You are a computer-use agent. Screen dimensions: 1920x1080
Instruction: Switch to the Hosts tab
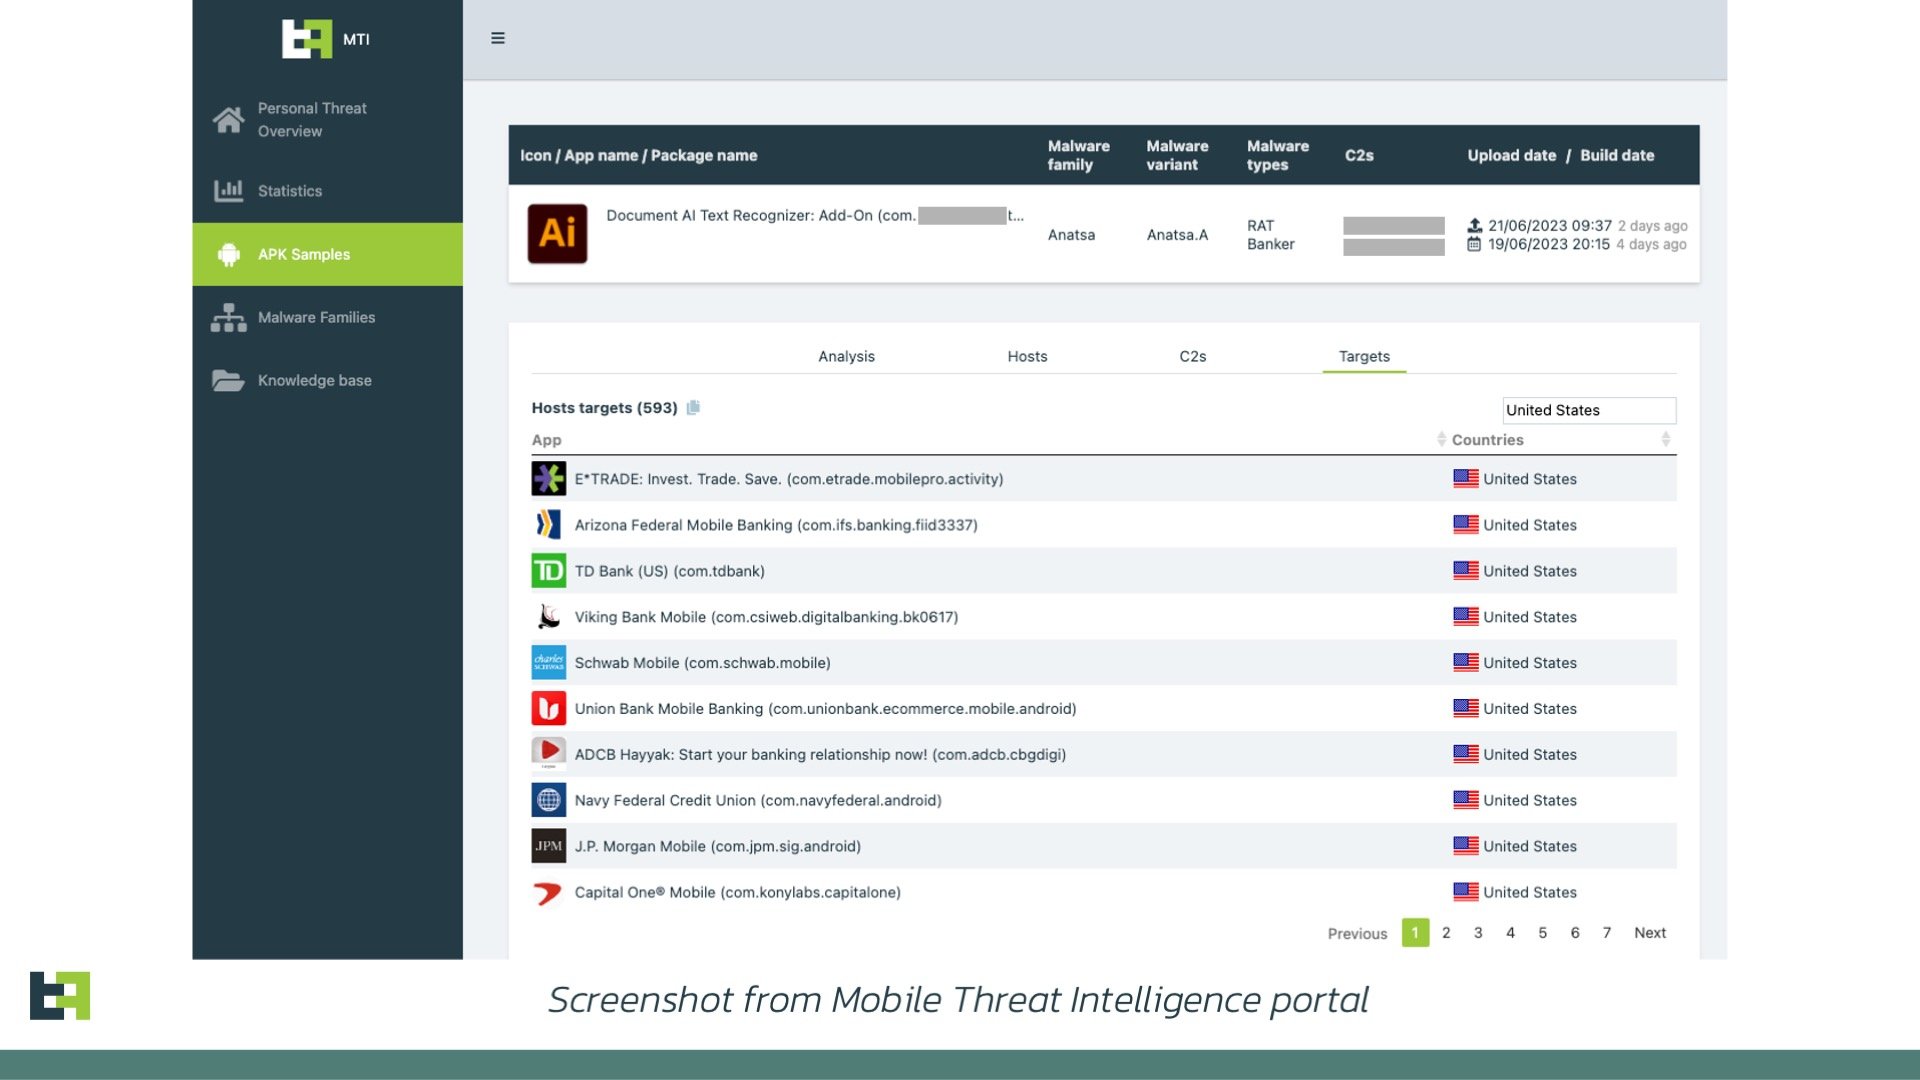tap(1027, 356)
